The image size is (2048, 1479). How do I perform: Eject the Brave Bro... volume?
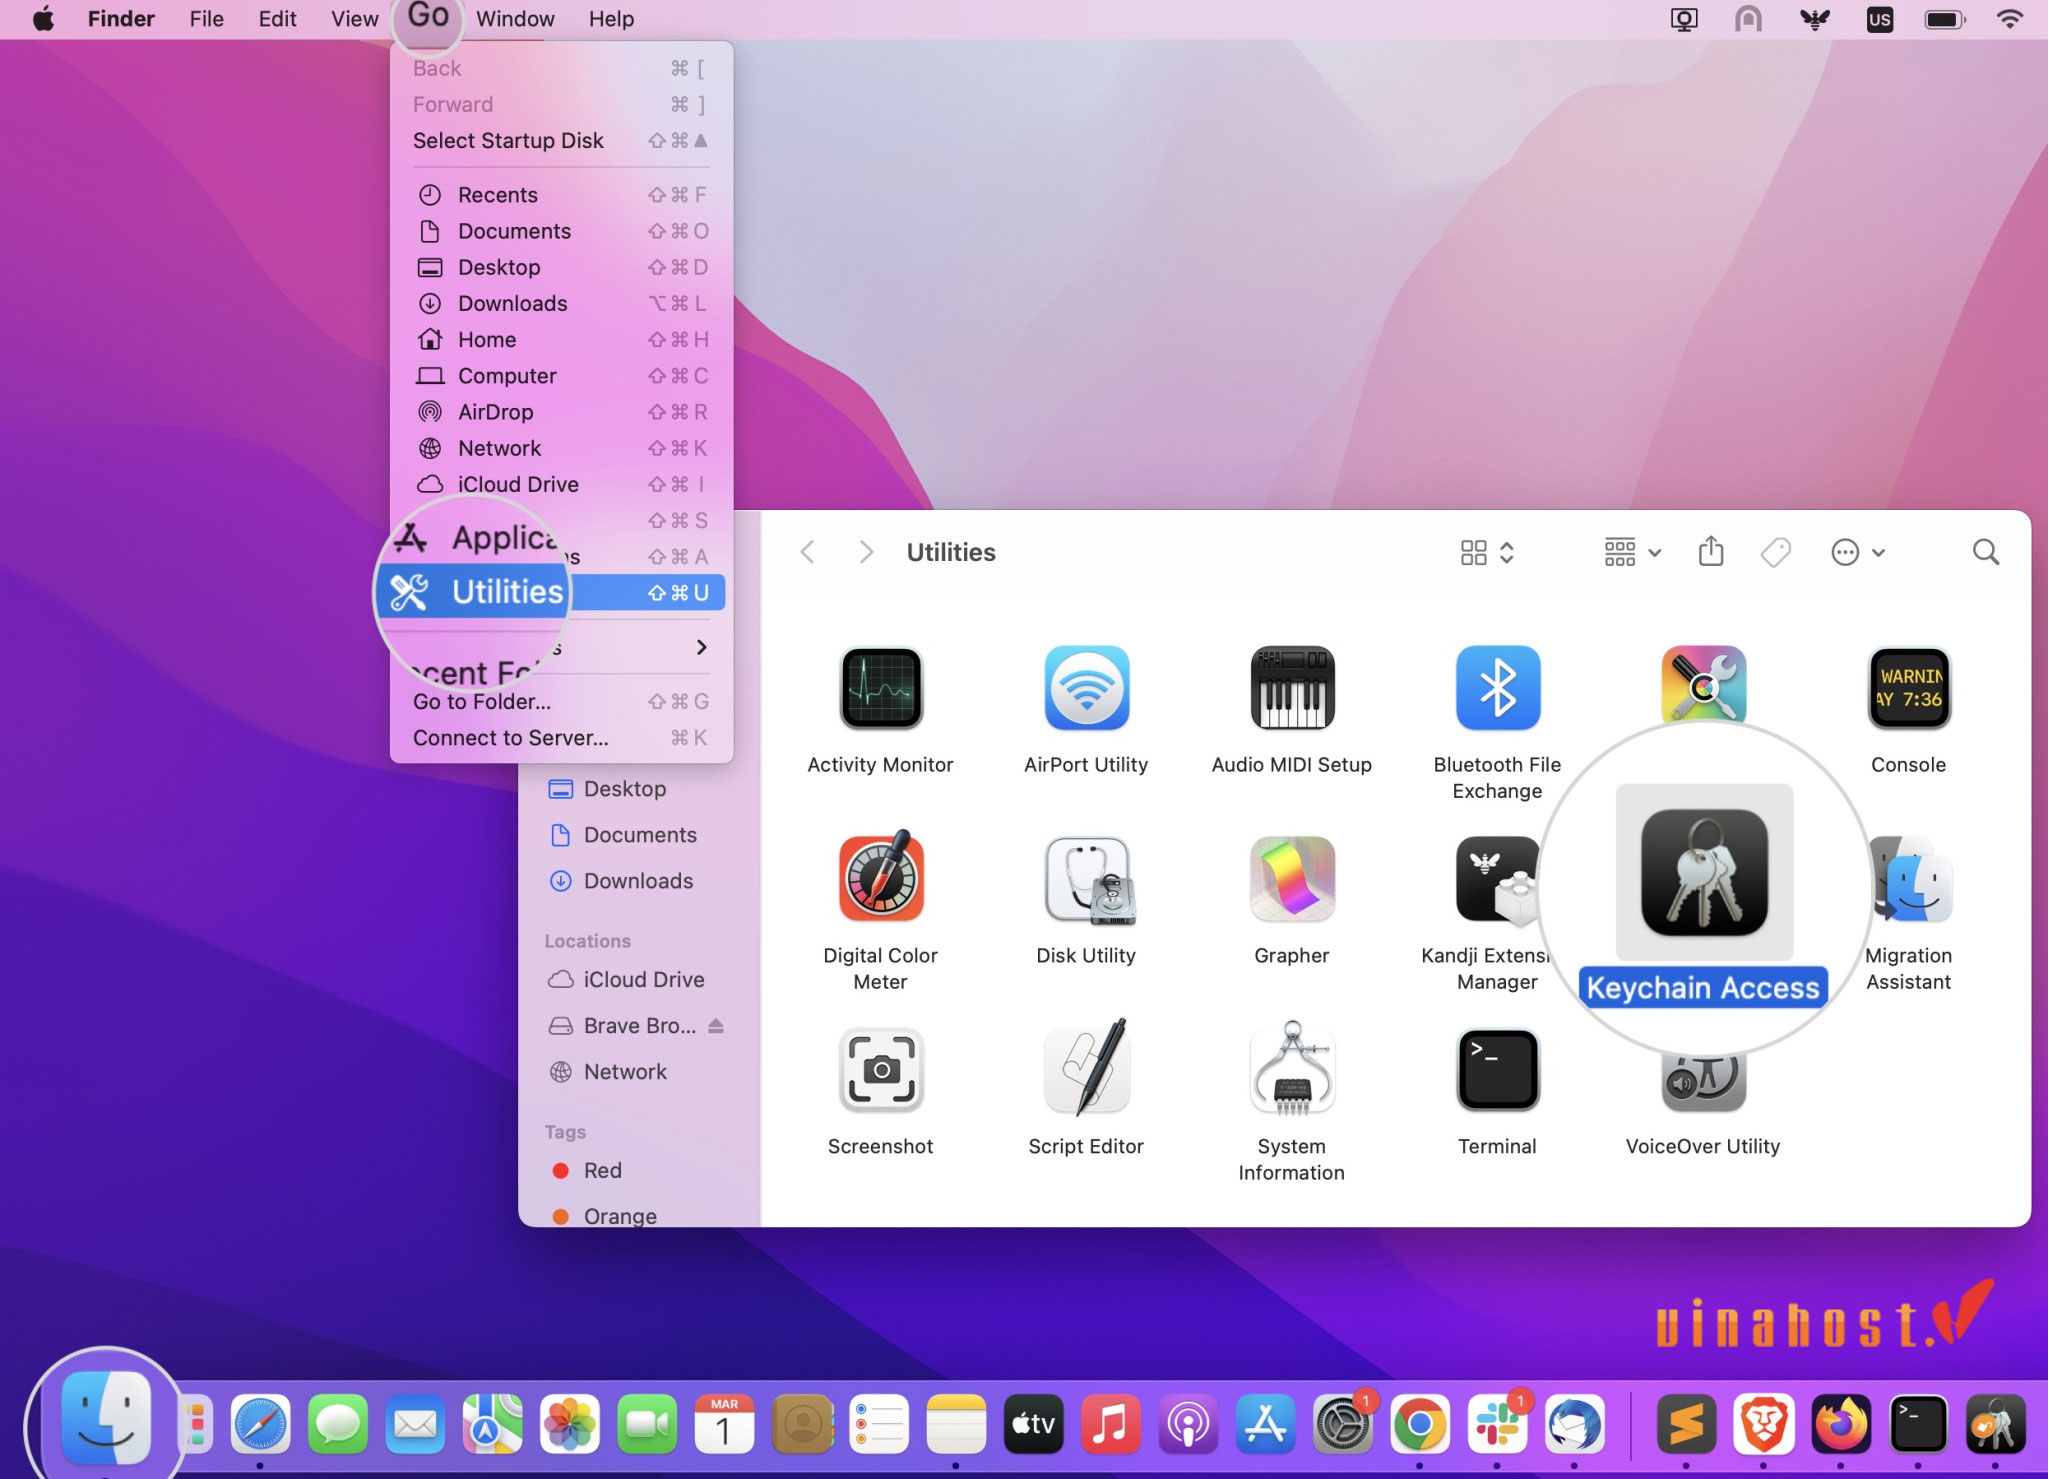(x=716, y=1026)
